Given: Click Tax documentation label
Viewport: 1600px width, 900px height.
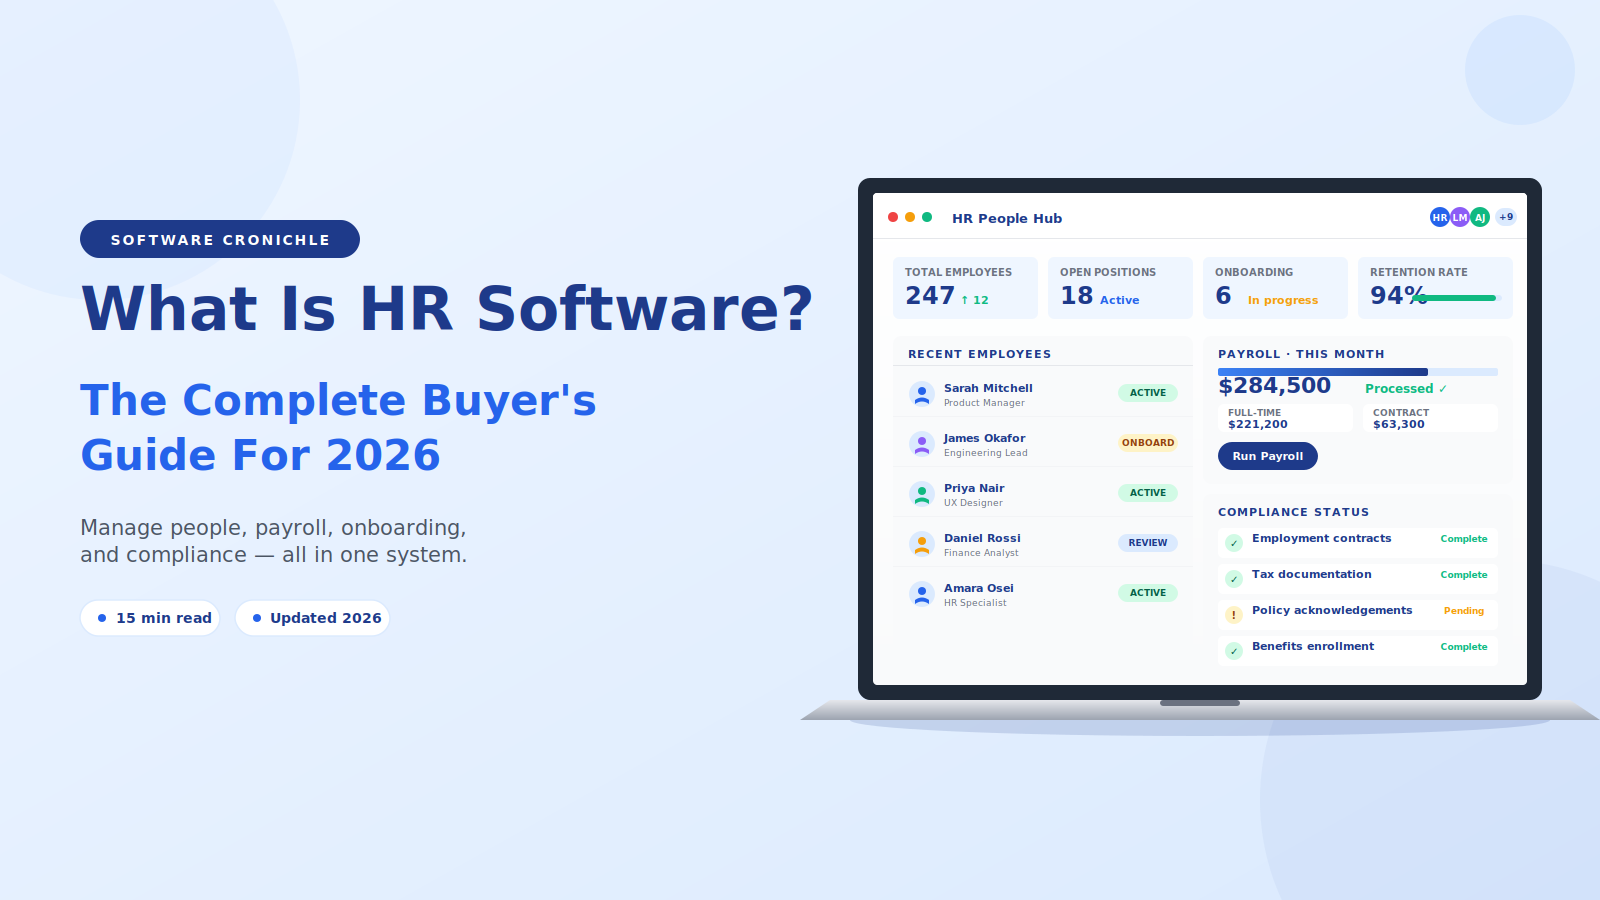Looking at the screenshot, I should pyautogui.click(x=1311, y=574).
